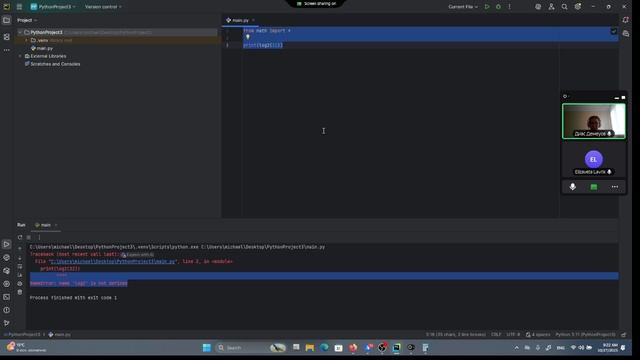The image size is (640, 360).
Task: Open the Notifications bell icon
Action: coord(626,20)
